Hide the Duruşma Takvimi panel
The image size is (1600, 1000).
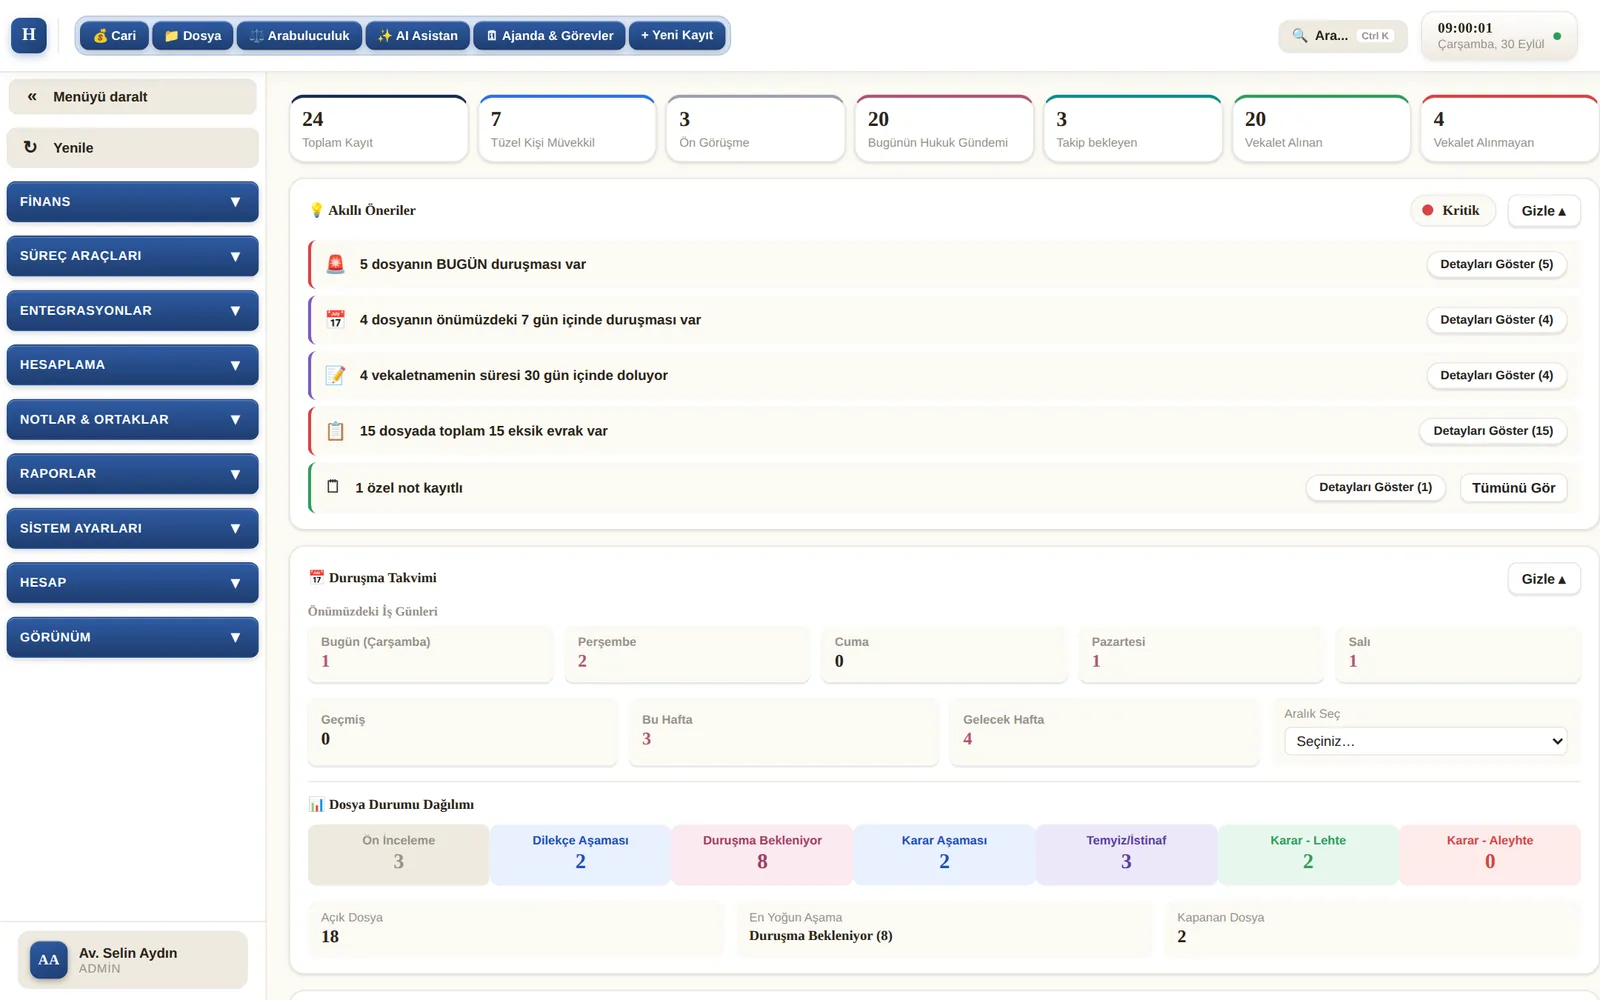click(1544, 579)
